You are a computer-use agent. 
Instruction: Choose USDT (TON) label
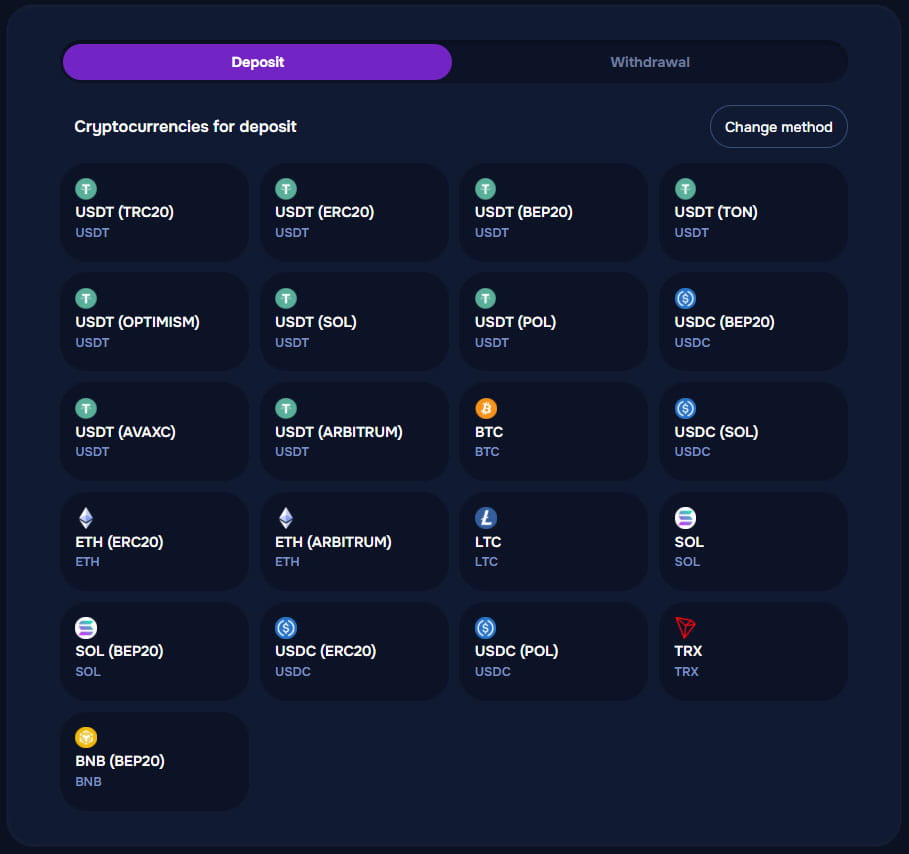716,212
